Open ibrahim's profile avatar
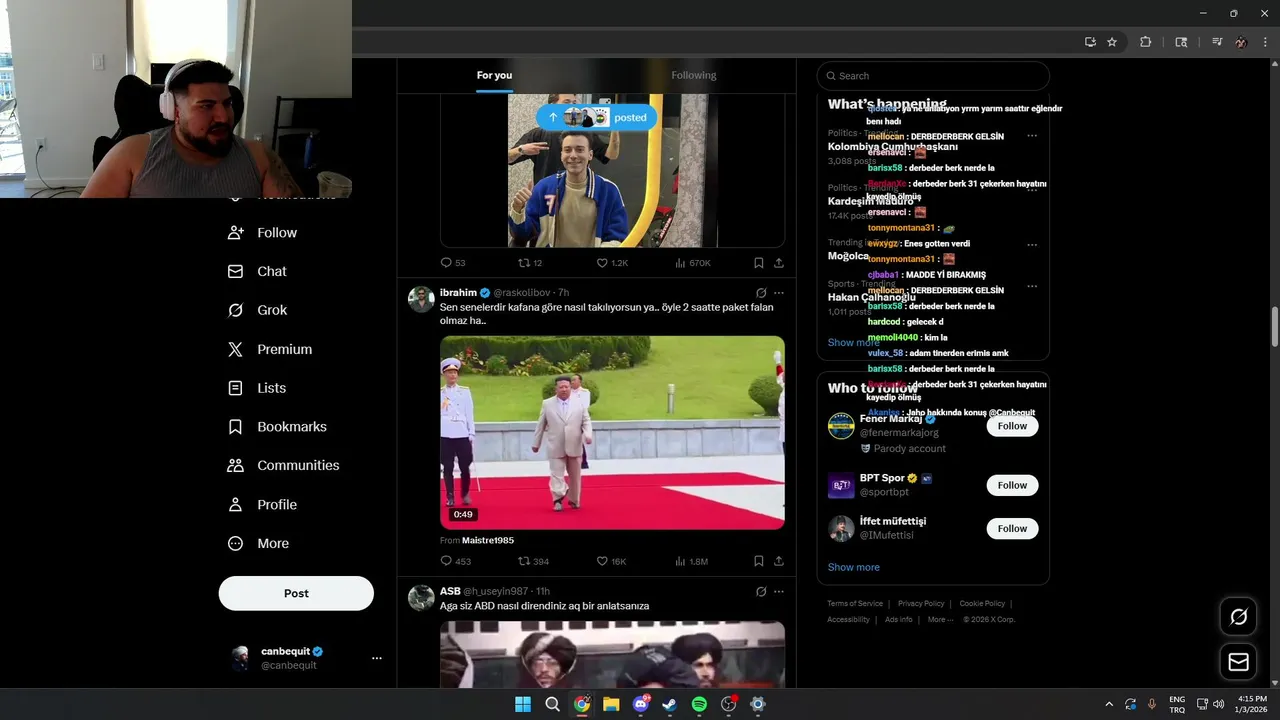Screen dimensions: 1280x720 421,299
